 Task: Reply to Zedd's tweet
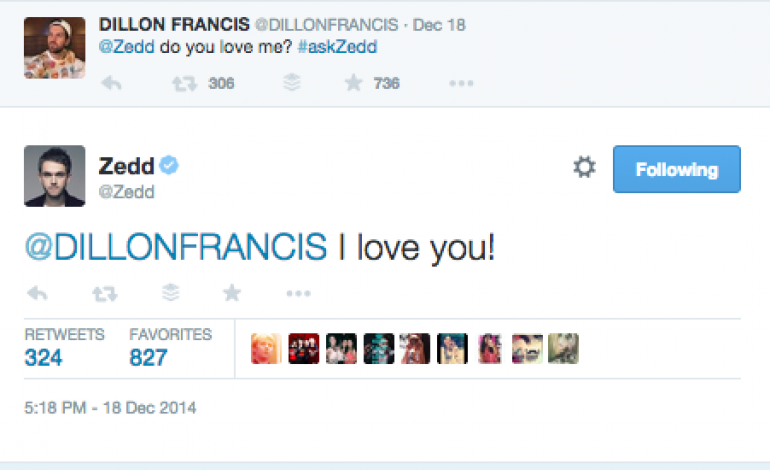[37, 293]
